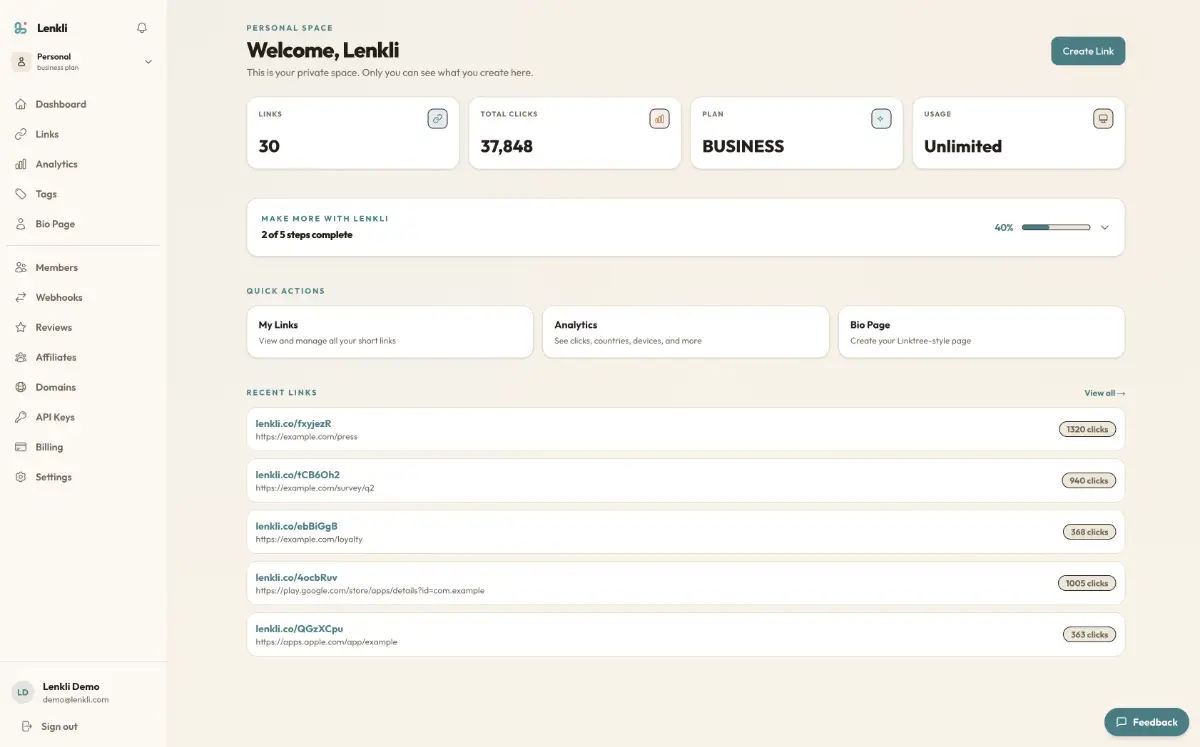The width and height of the screenshot is (1200, 747).
Task: Click the Dashboard home icon in sidebar
Action: pos(21,104)
